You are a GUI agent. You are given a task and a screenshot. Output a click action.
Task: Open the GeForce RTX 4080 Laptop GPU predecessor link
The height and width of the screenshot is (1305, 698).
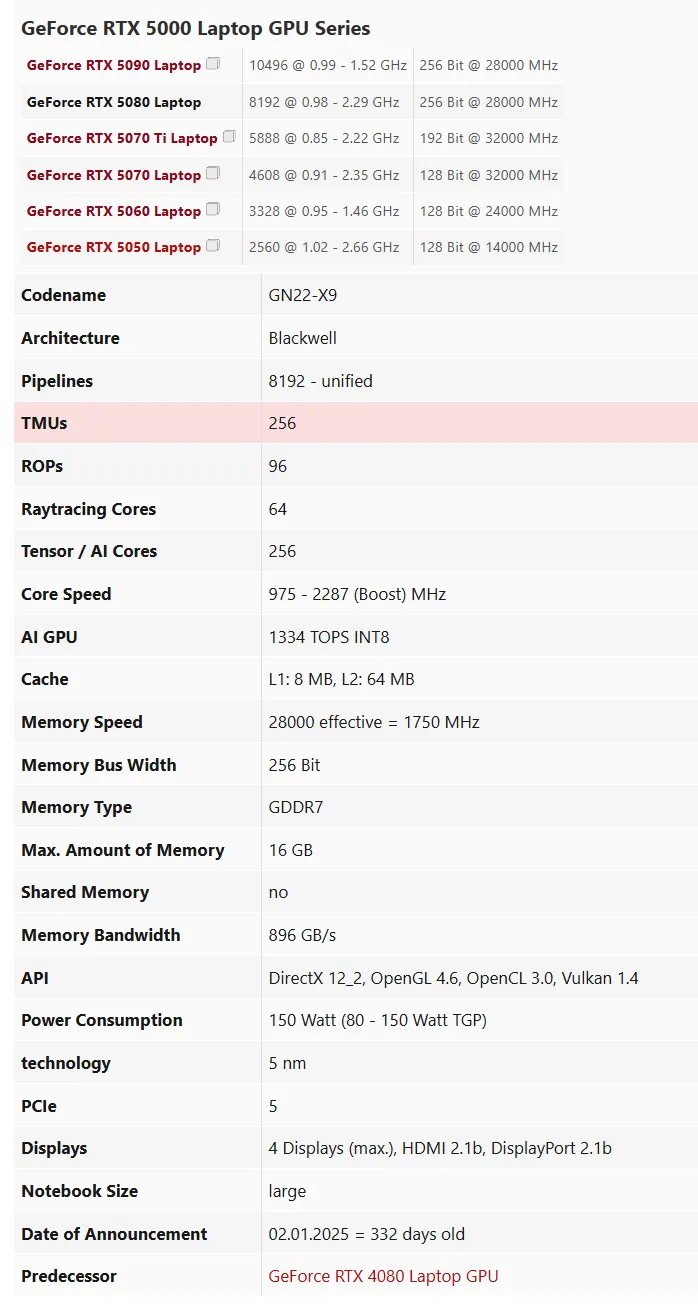coord(382,1276)
